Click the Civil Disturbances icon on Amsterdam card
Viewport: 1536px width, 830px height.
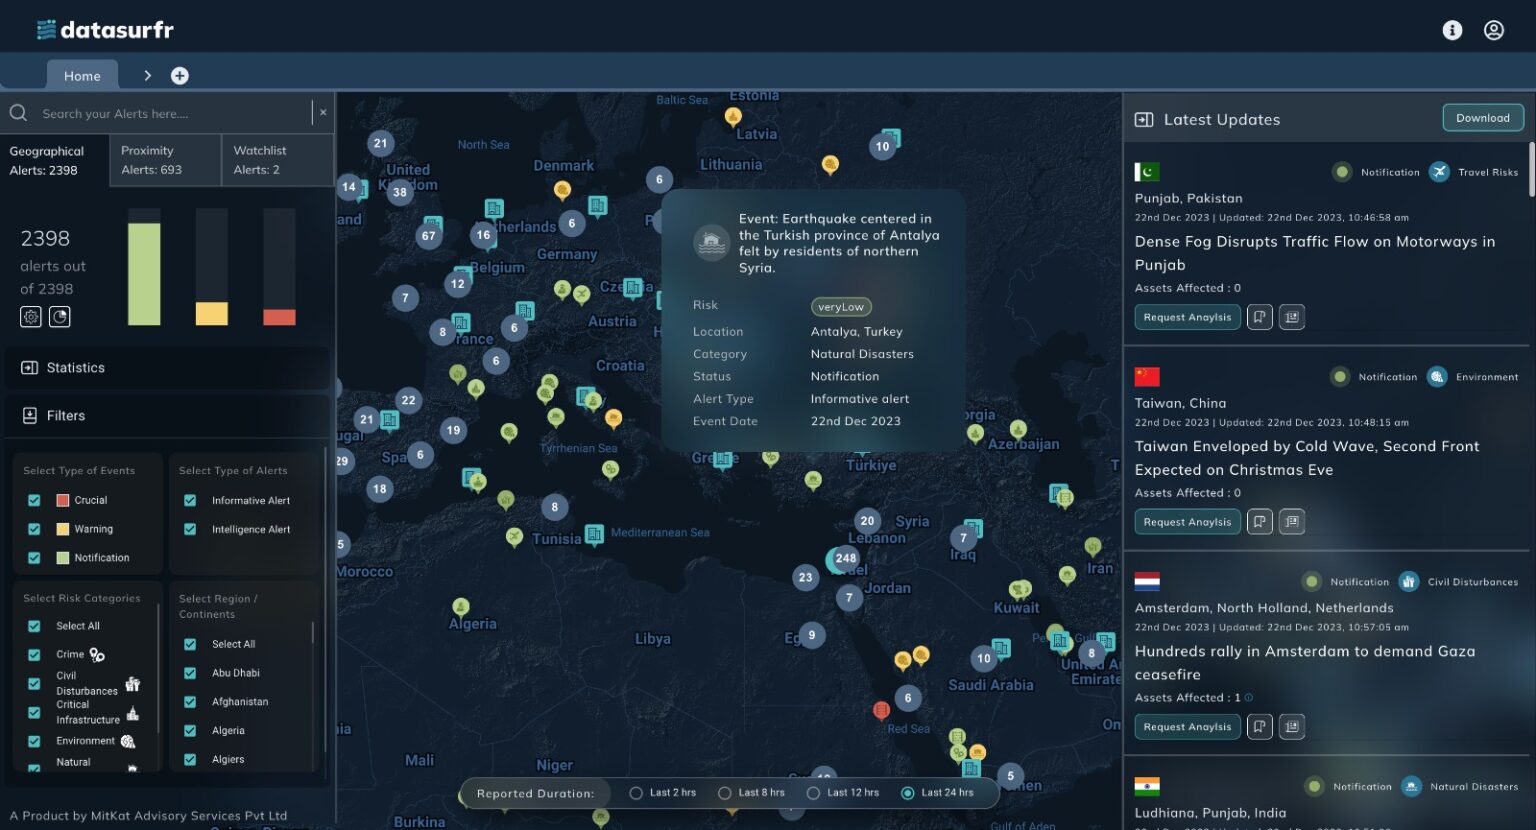tap(1409, 582)
